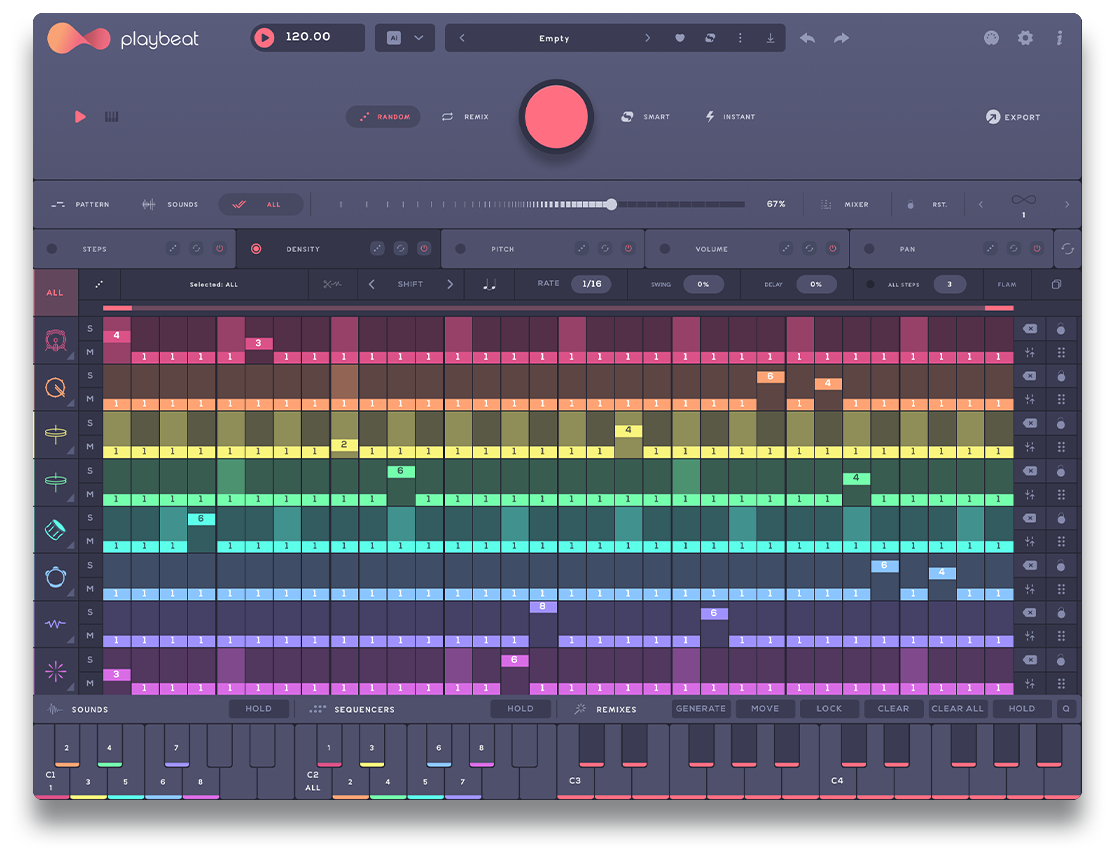This screenshot has height=850, width=1114.
Task: Switch to the PITCH tab
Action: 501,248
